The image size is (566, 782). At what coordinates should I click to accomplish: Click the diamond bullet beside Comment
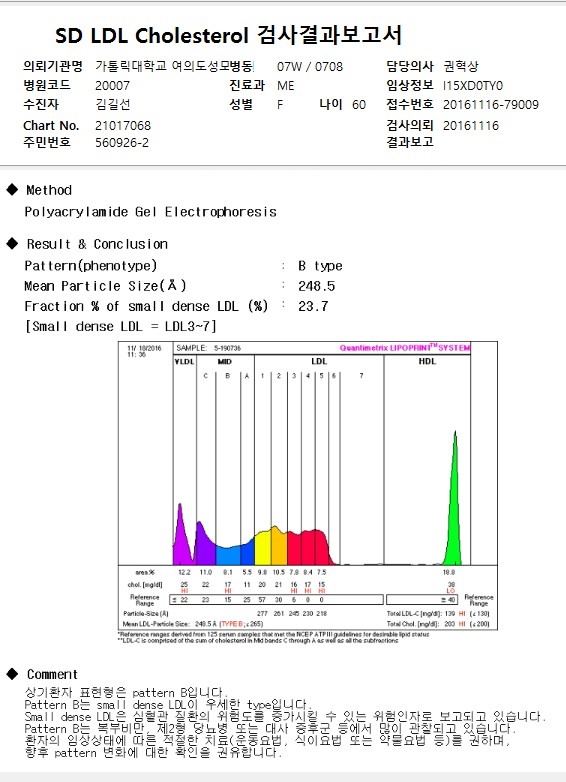click(x=12, y=674)
